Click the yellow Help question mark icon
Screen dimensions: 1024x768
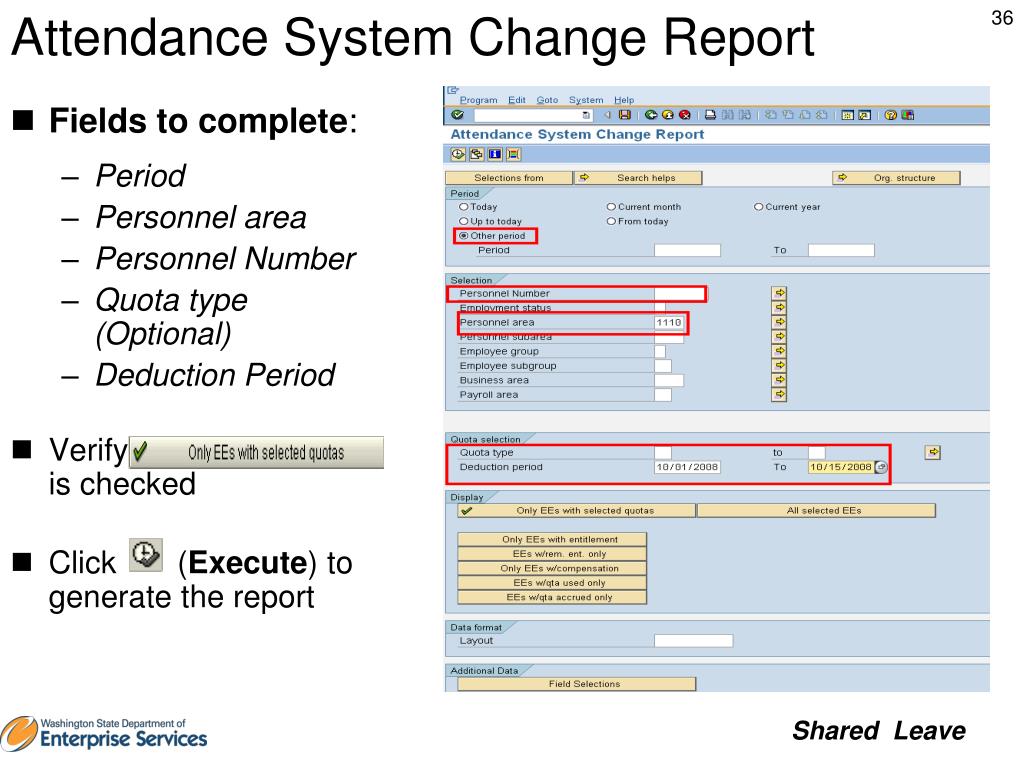coord(890,115)
